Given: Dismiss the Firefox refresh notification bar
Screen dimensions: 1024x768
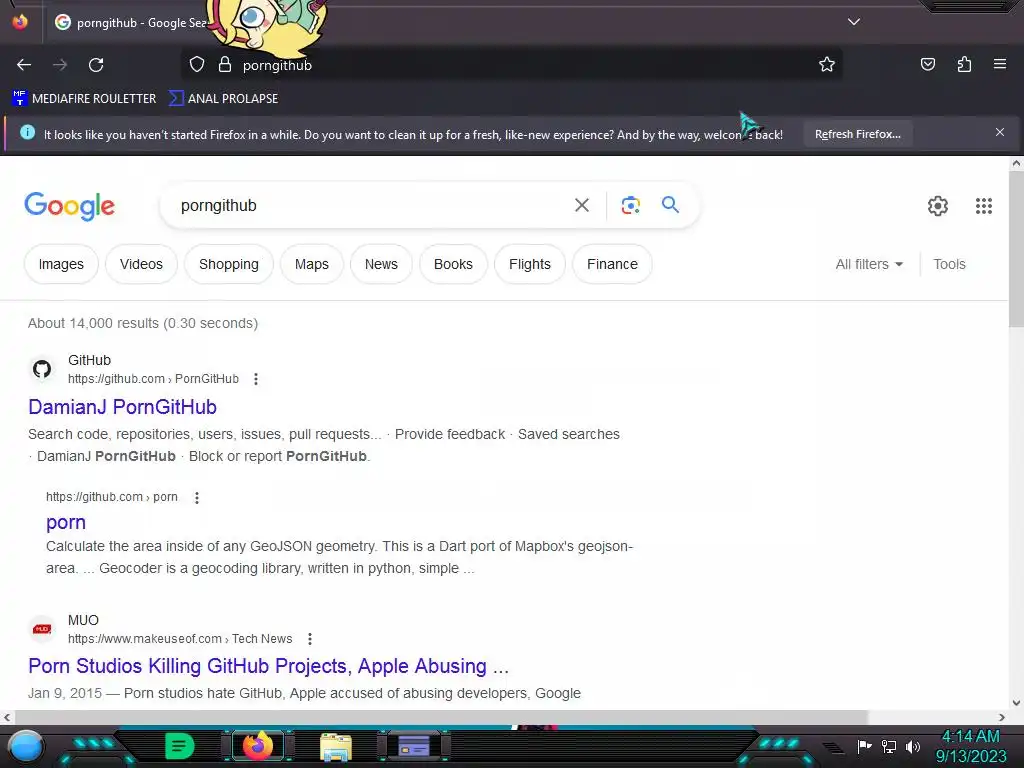Looking at the screenshot, I should (1000, 133).
